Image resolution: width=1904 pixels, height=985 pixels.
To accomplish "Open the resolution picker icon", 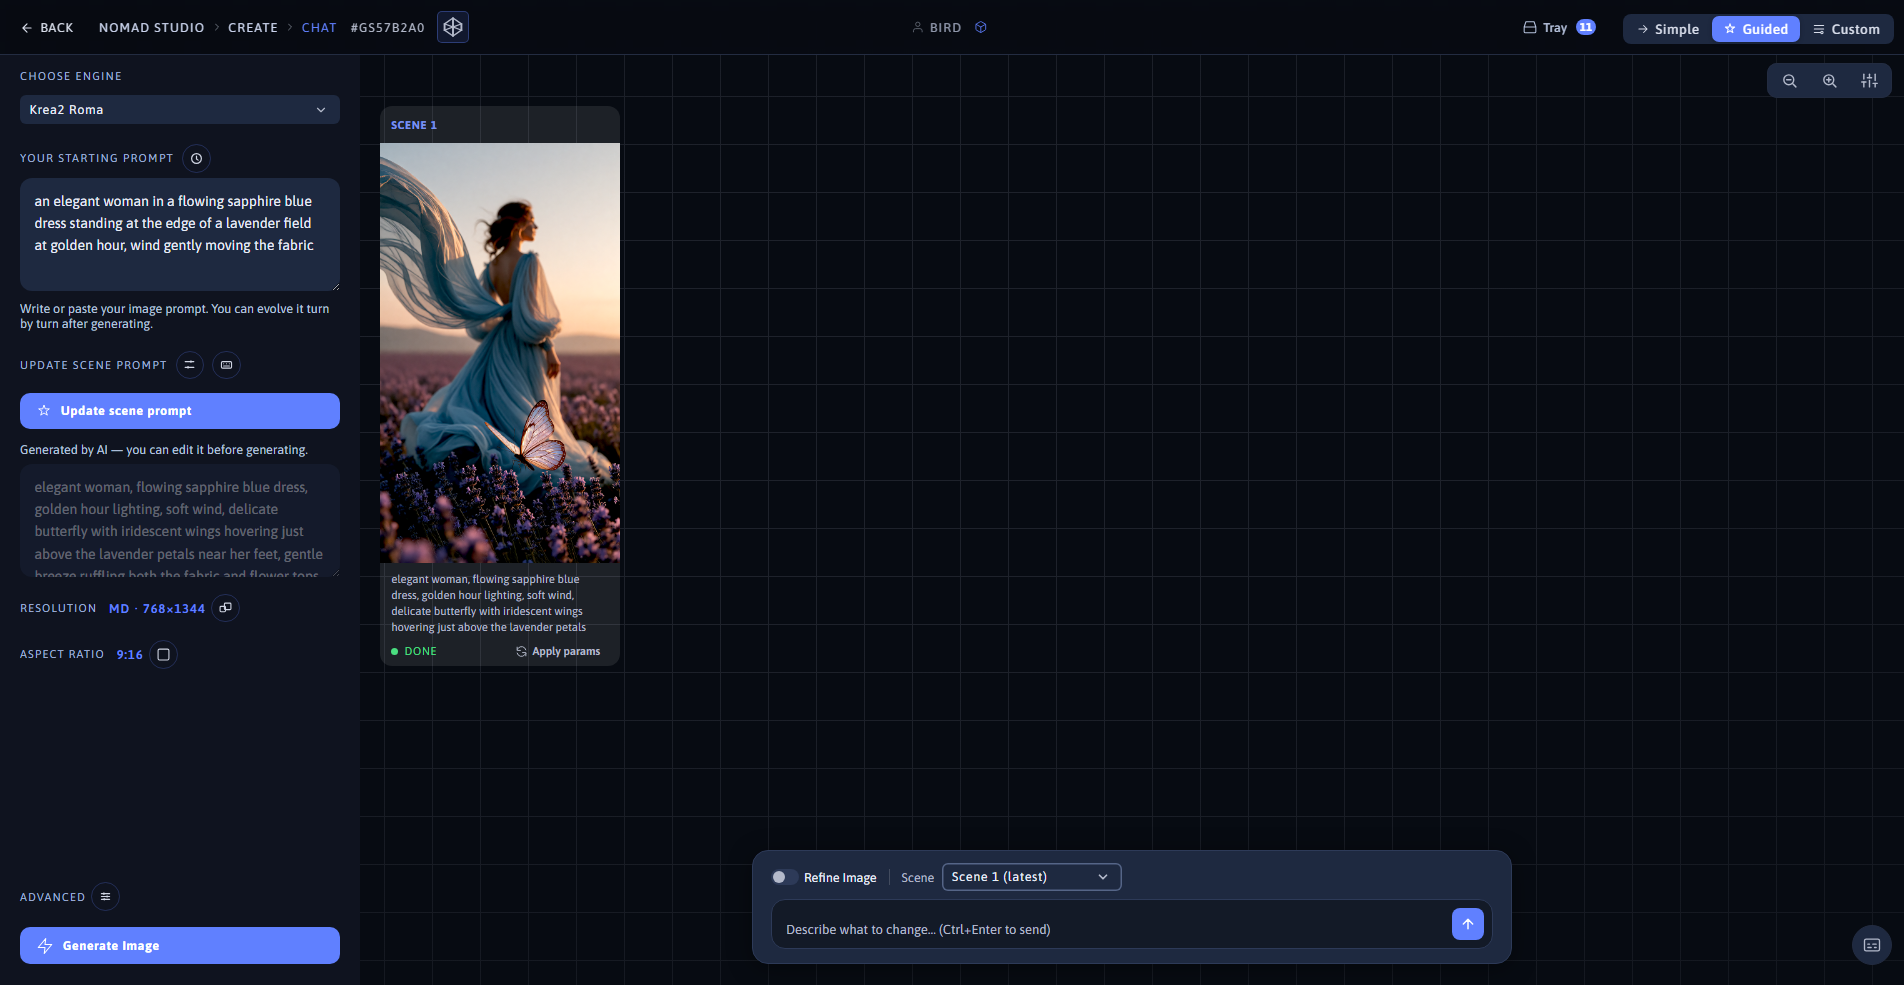I will [x=226, y=608].
